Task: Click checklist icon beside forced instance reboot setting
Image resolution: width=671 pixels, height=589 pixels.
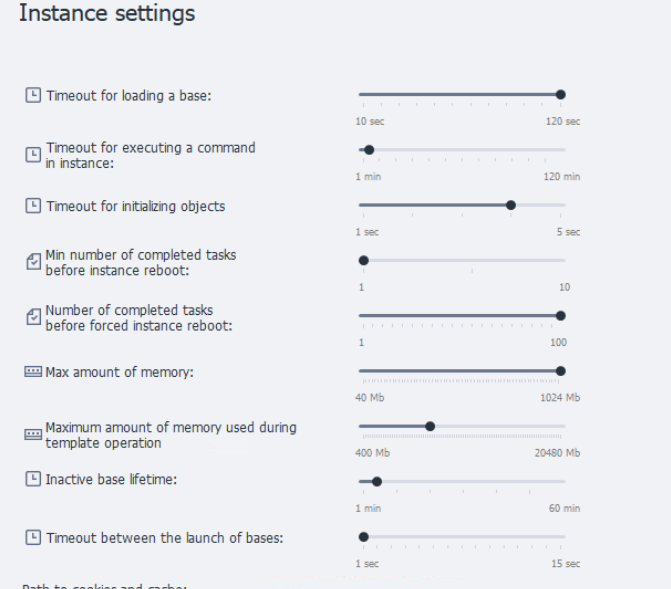Action: pyautogui.click(x=33, y=317)
